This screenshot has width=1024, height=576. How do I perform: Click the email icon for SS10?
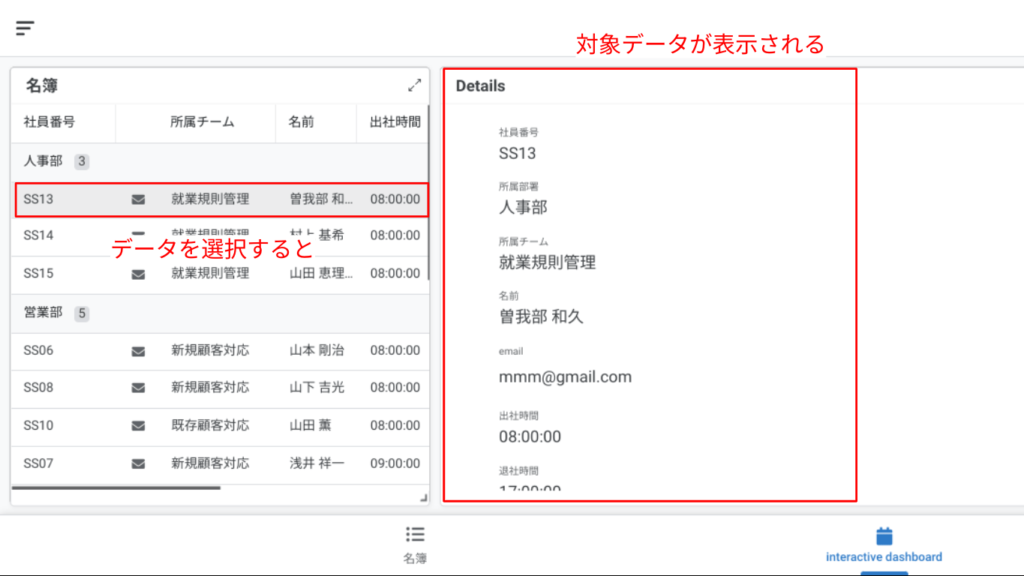138,426
